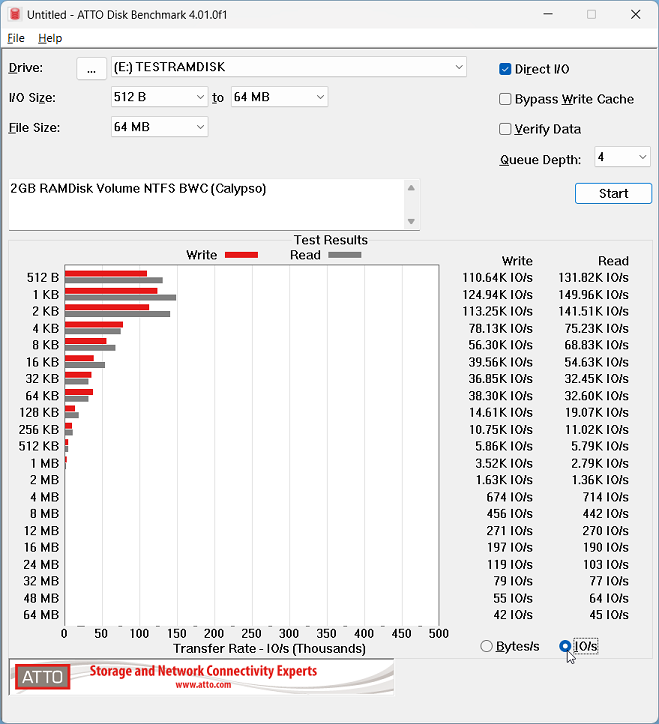Open the Help menu

pos(50,38)
